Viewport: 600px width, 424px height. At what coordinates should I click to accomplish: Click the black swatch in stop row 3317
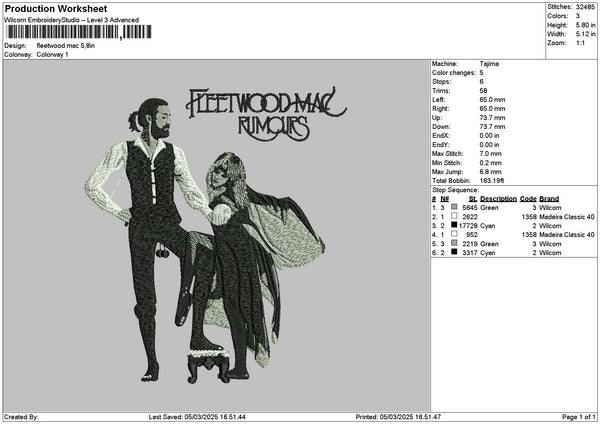tap(454, 252)
